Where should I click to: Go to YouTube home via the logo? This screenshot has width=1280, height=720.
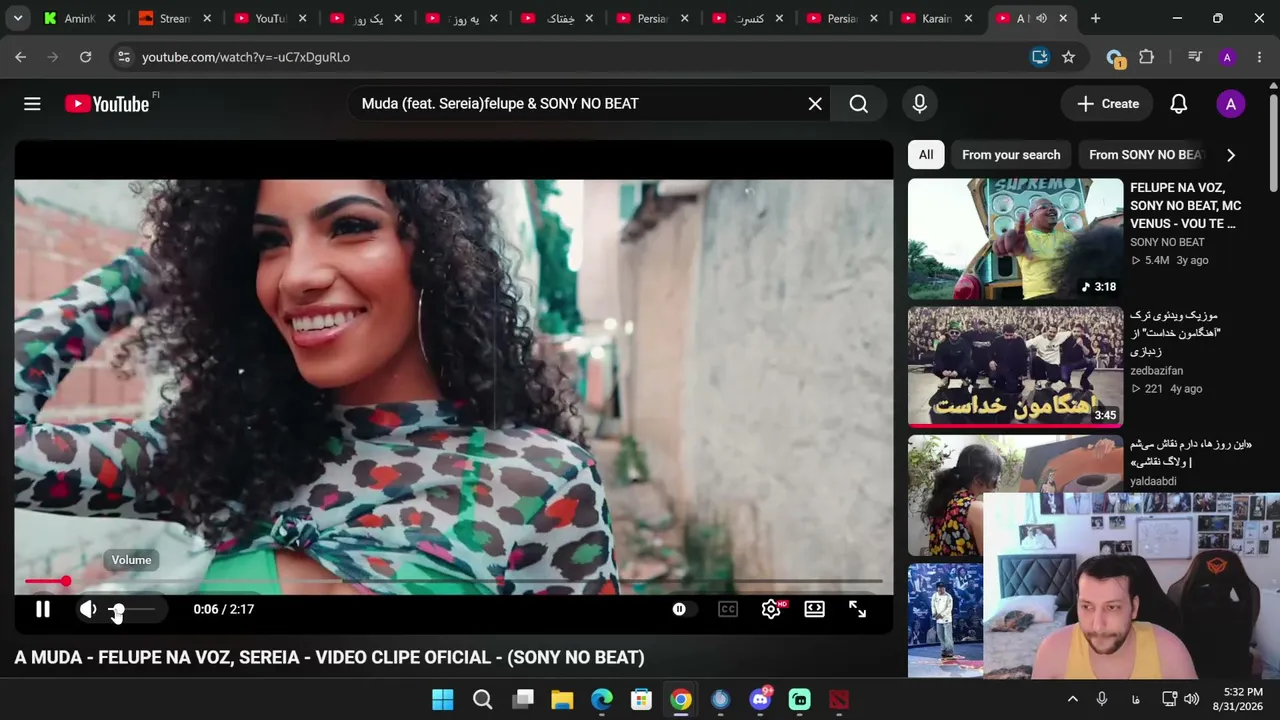107,104
